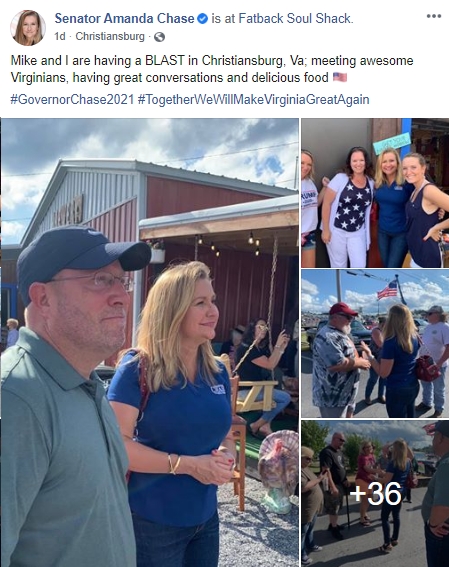Click the American flag emoji in post
449x567 pixels.
[x=340, y=77]
